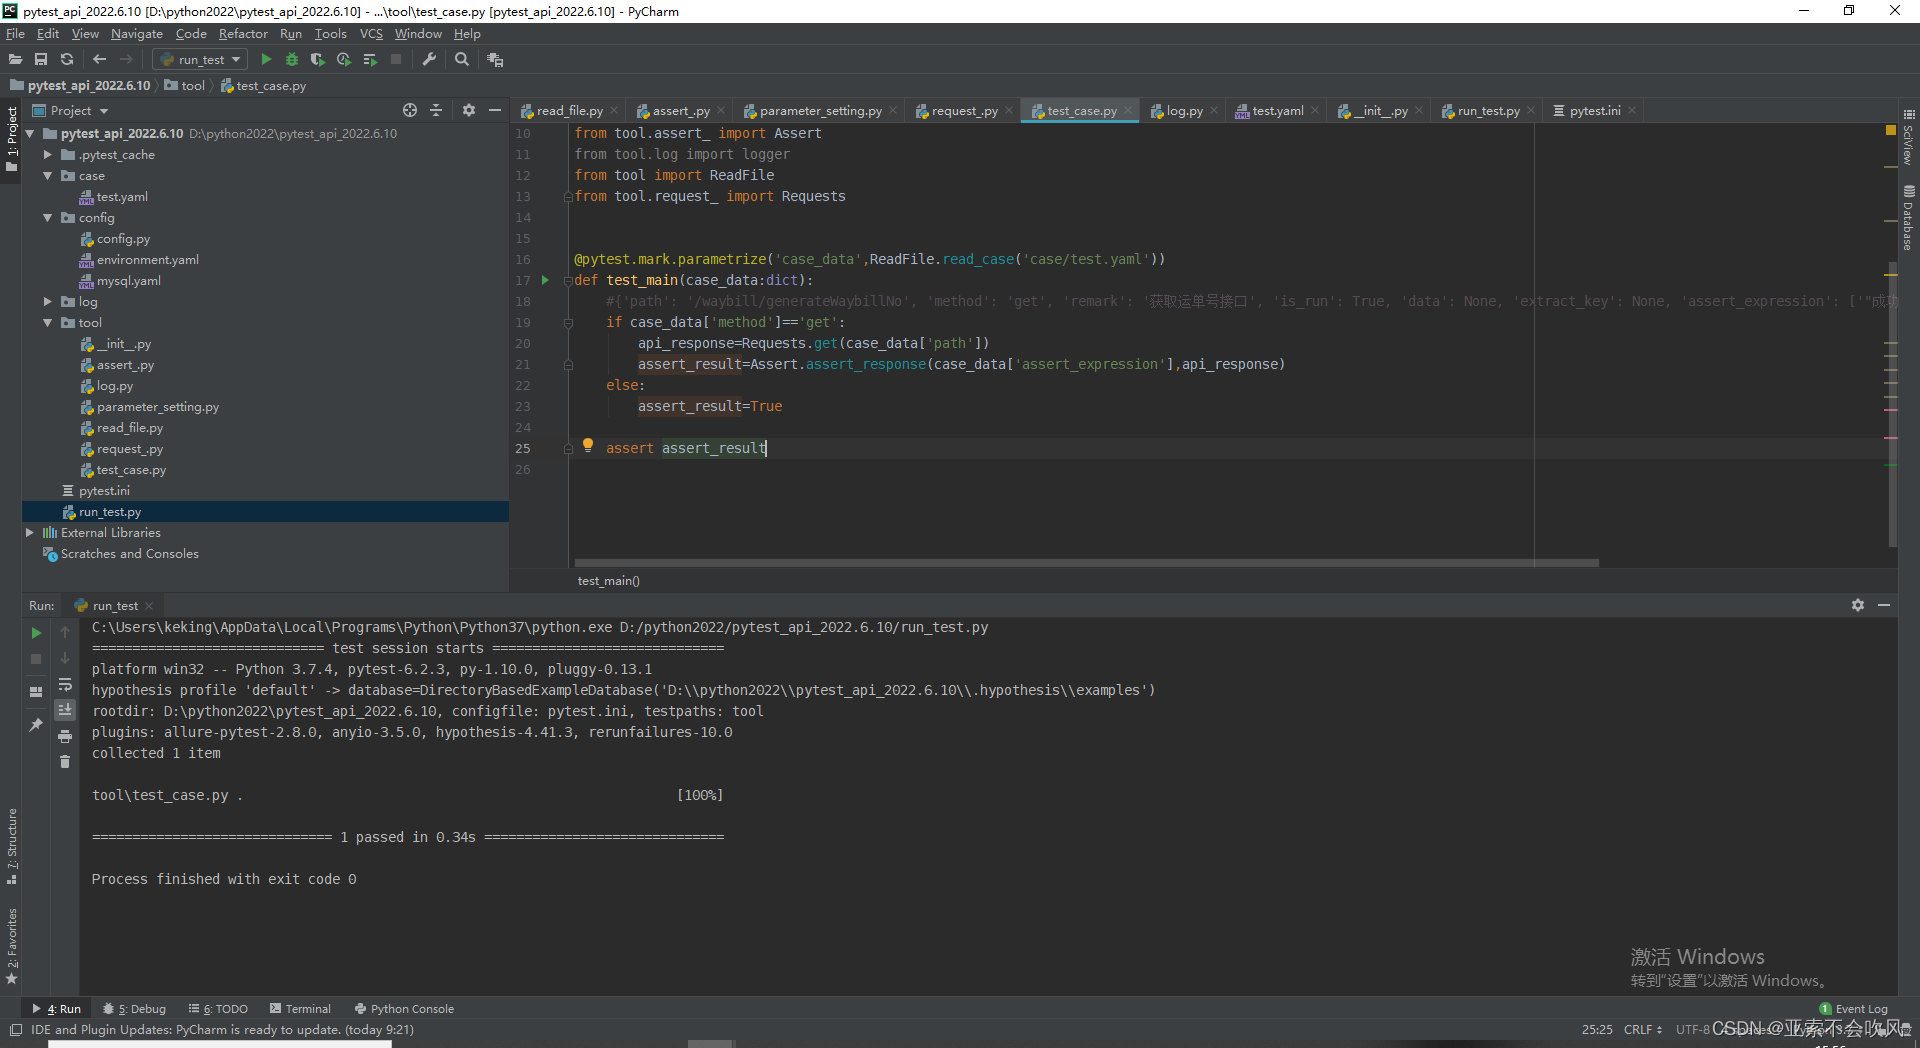Collapse the case folder
Viewport: 1920px width, 1048px height.
tap(47, 176)
